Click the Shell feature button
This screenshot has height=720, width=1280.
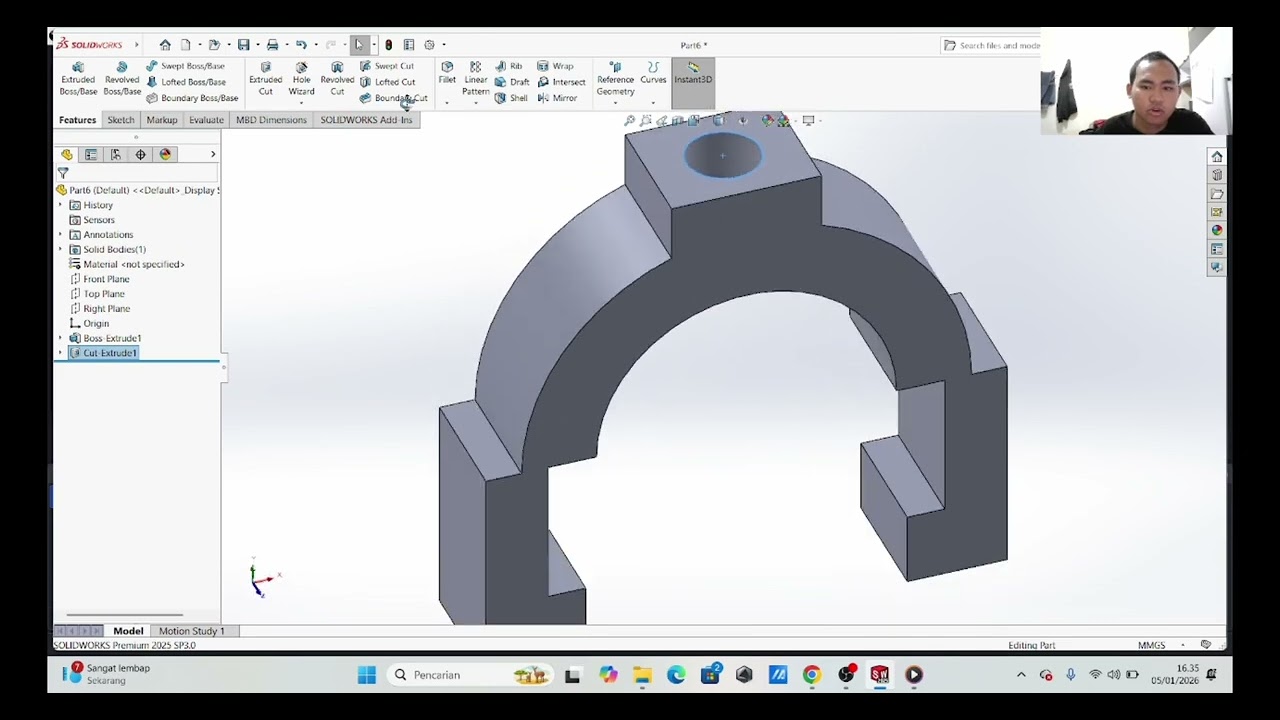coord(511,98)
